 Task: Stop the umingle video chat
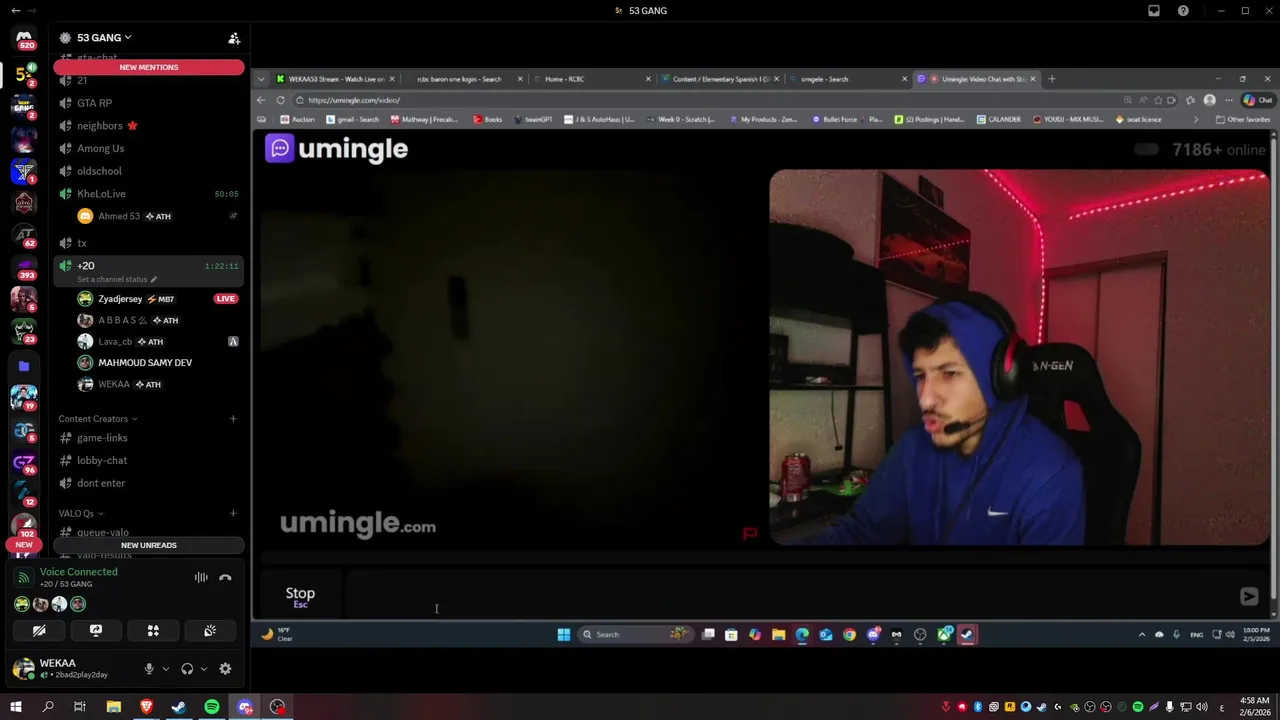(x=300, y=597)
